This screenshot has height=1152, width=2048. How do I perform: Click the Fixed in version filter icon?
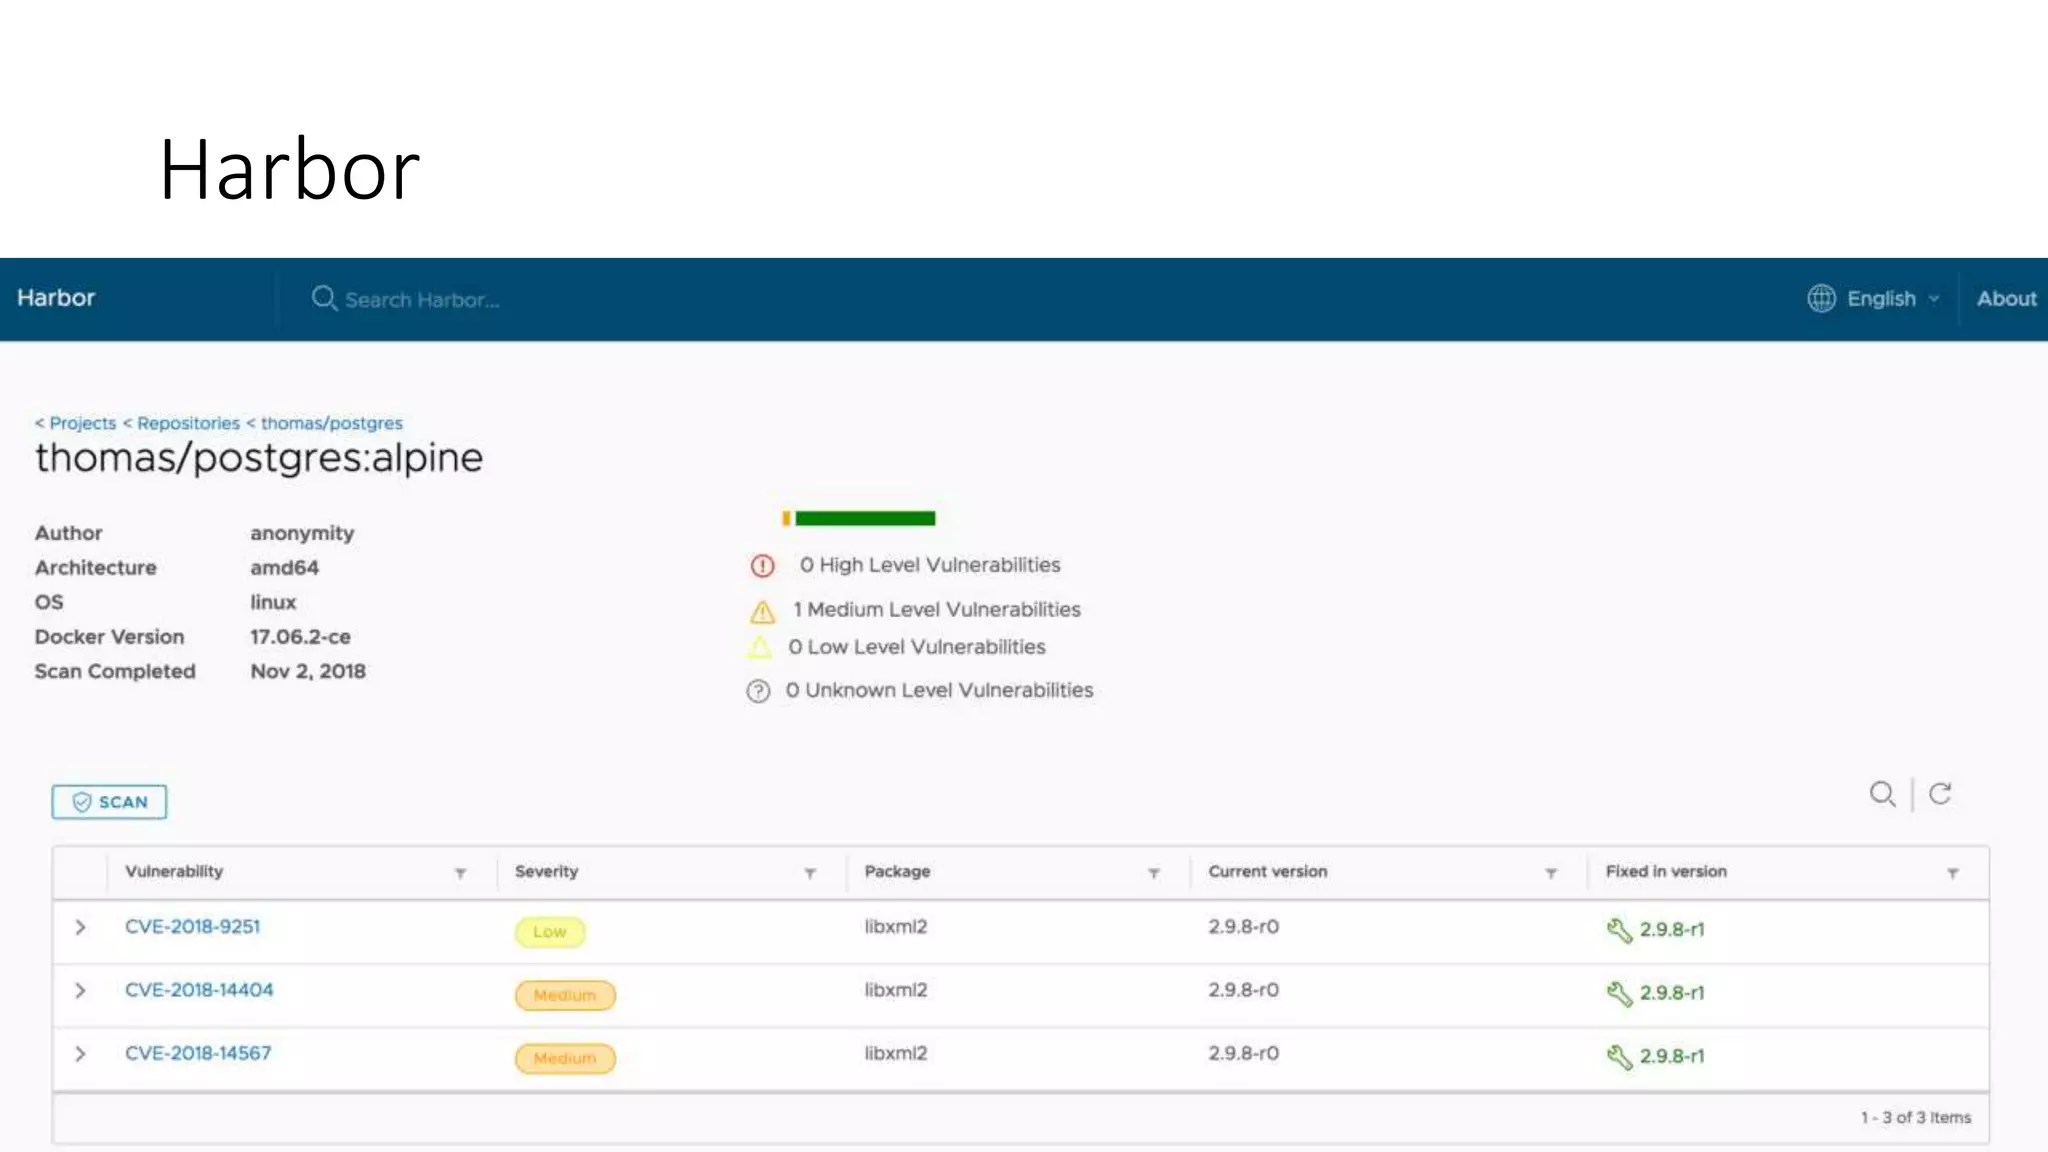(1952, 873)
